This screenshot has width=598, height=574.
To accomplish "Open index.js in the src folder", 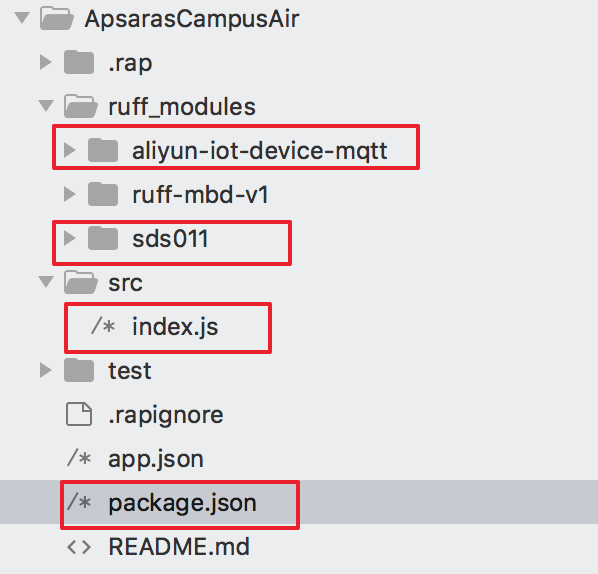I will [175, 327].
